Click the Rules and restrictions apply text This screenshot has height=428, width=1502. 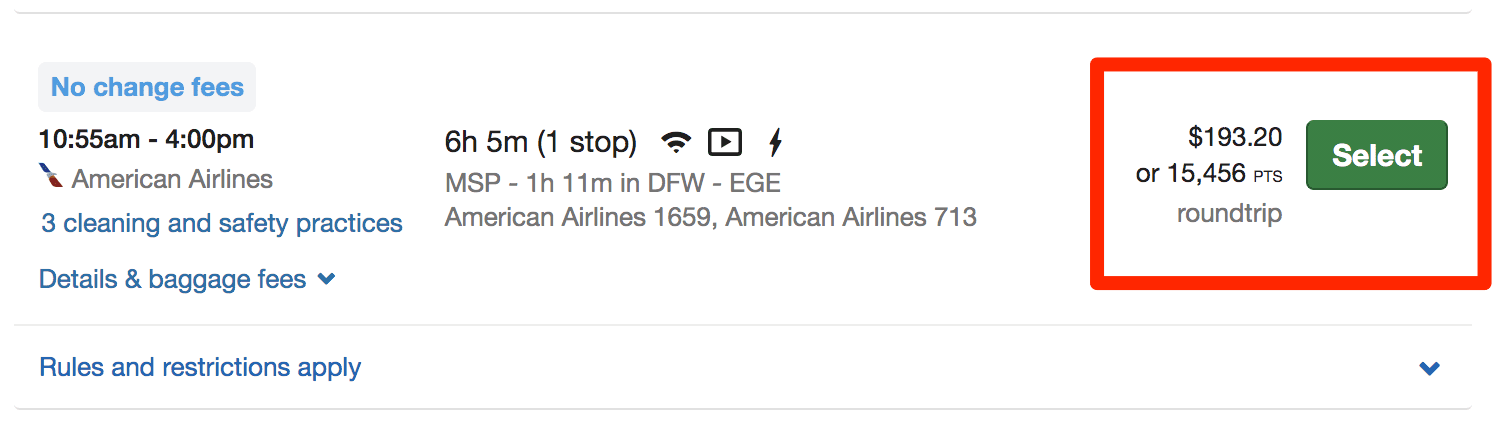[x=200, y=367]
